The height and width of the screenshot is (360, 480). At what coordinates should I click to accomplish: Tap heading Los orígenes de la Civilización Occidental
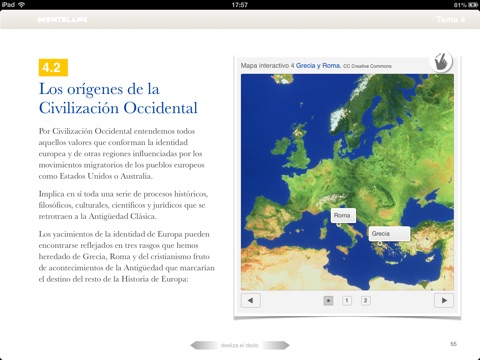pos(118,98)
